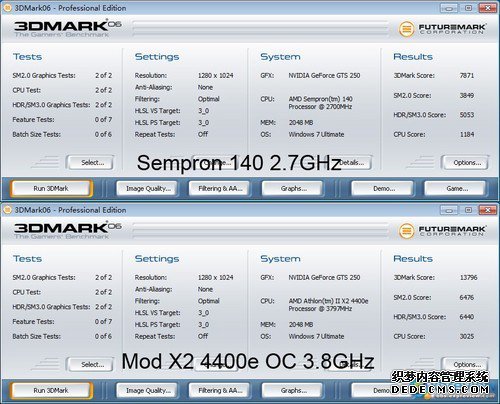Click AMD Athlon(tm) II X2 4400e text
This screenshot has height=404, width=500.
(329, 305)
